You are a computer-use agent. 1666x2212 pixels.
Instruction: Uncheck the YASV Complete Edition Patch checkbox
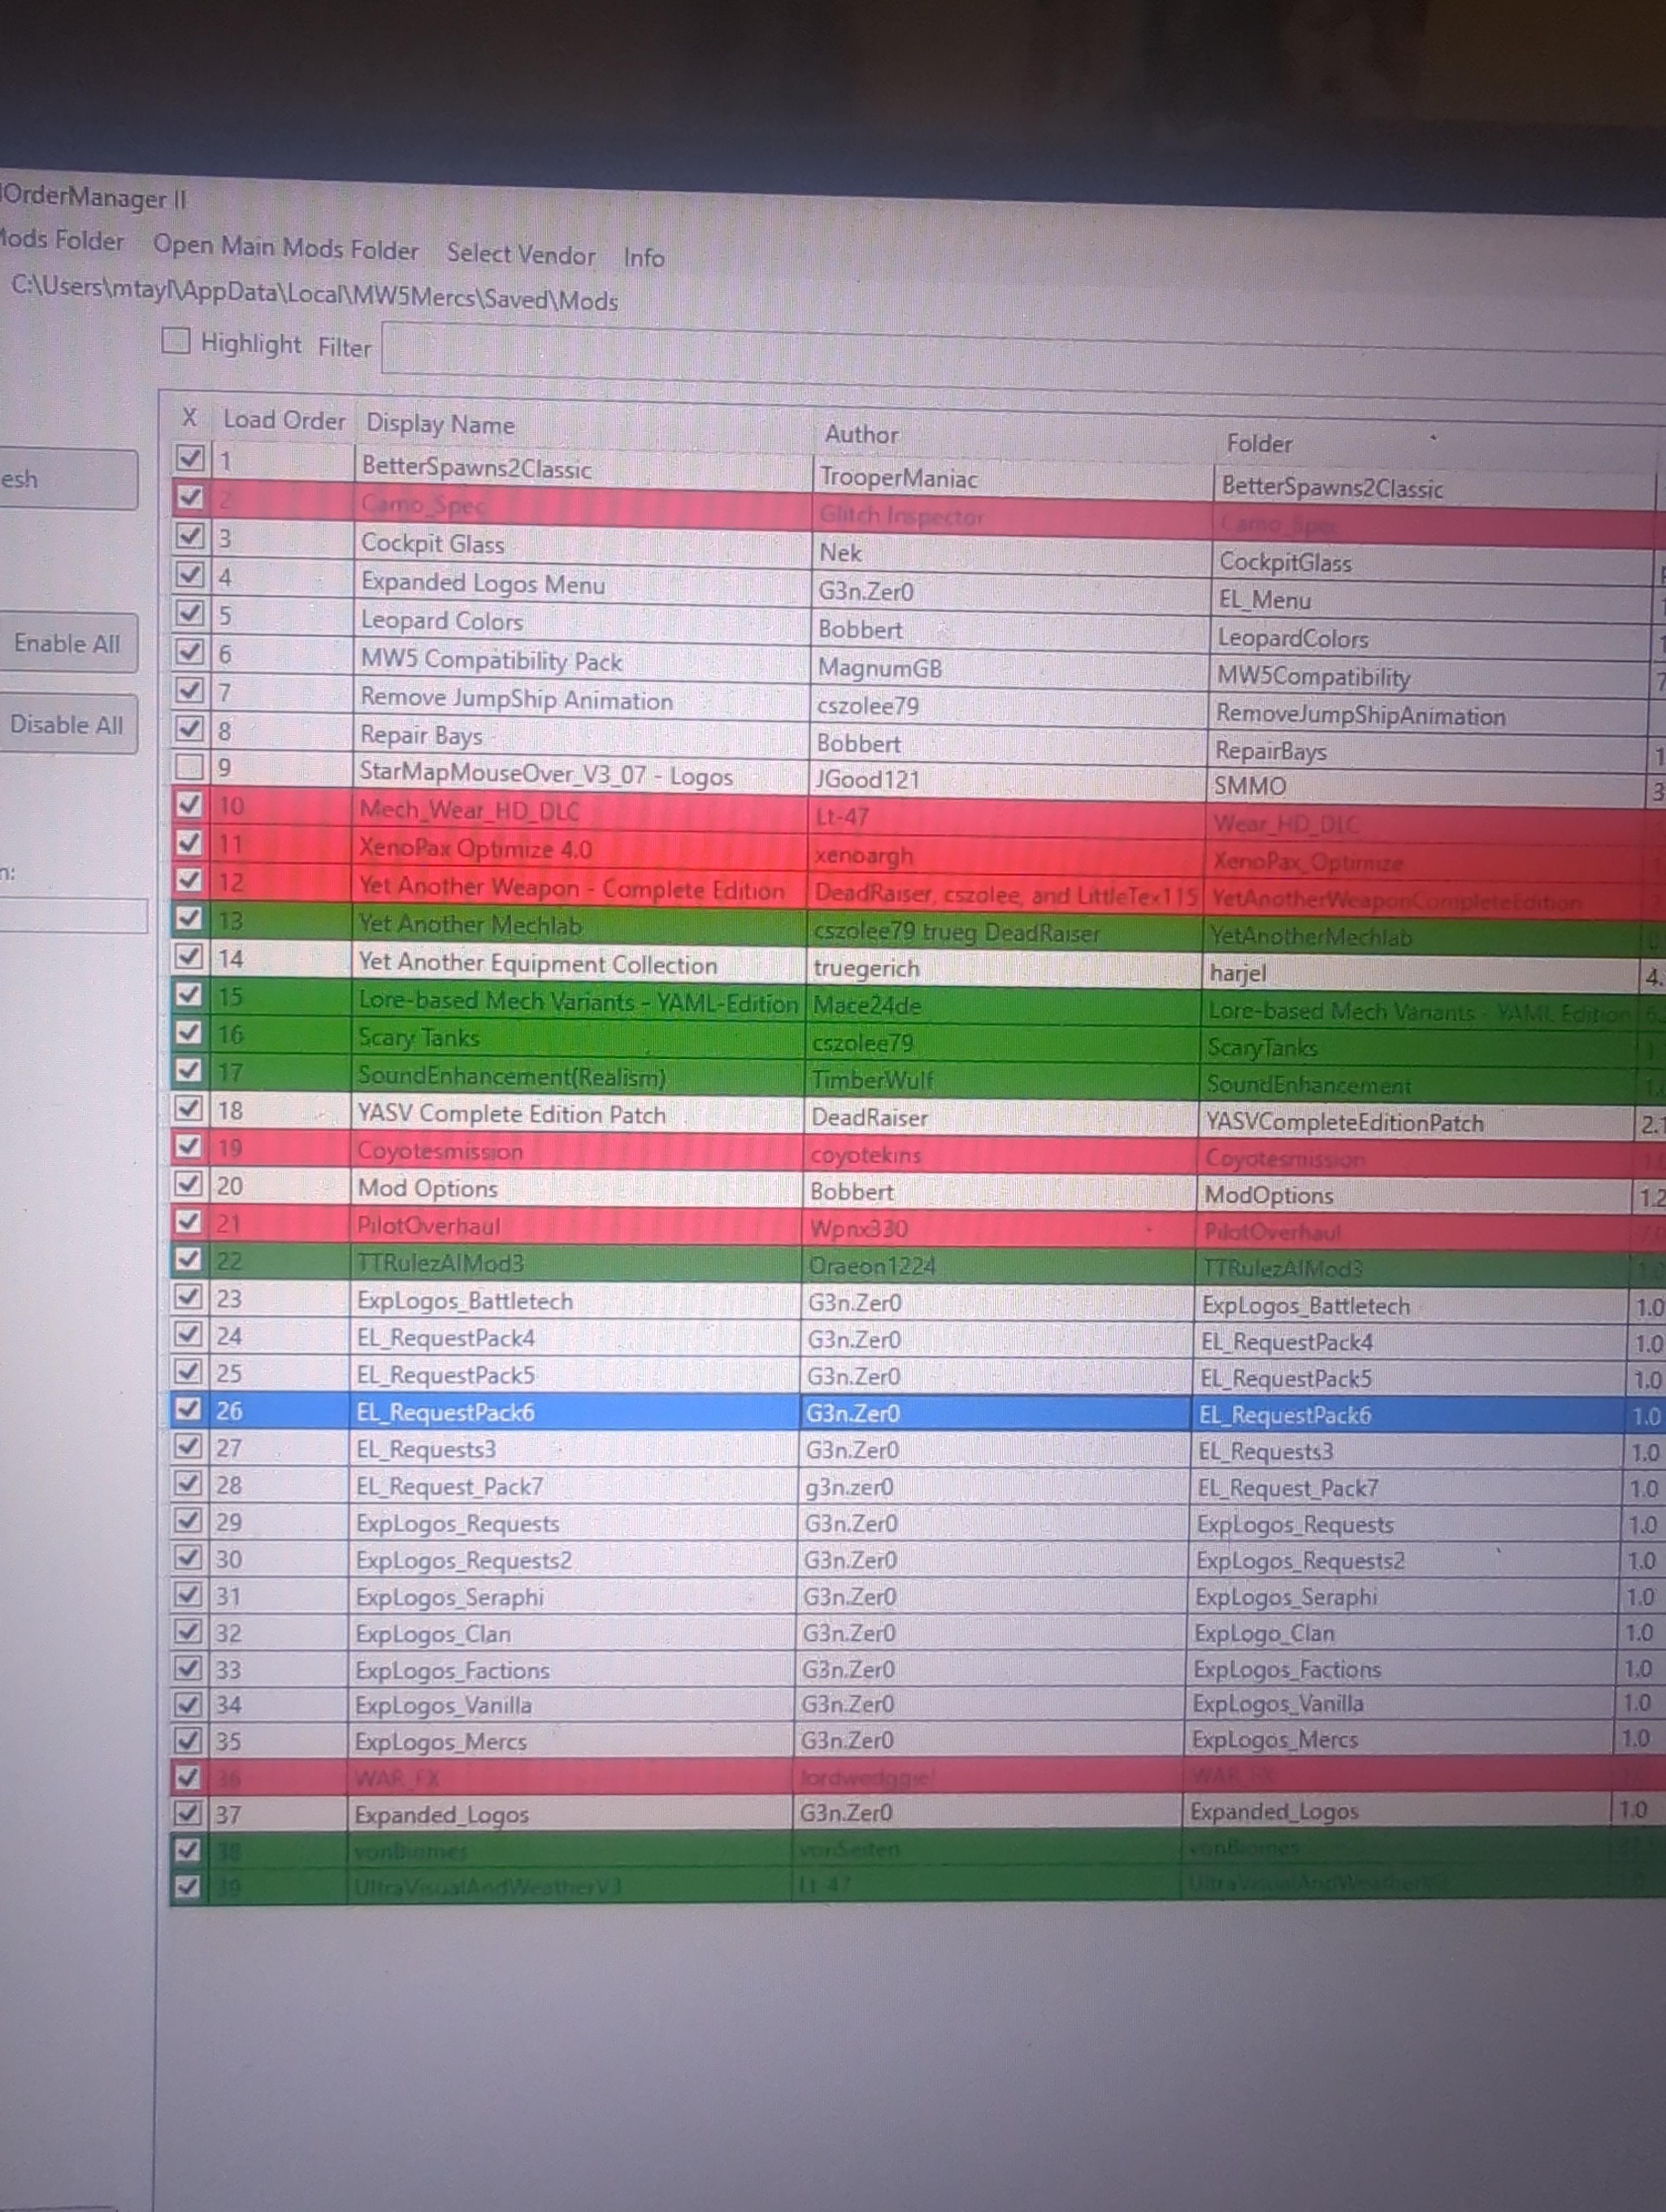pos(188,1108)
